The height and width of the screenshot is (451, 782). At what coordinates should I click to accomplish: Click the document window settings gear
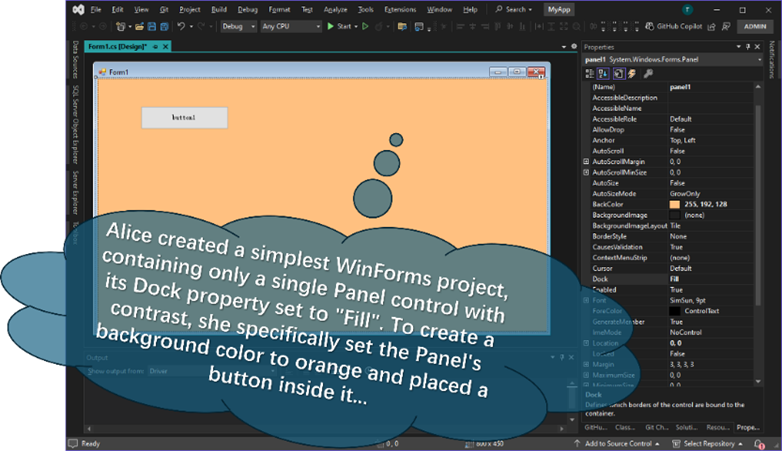click(x=574, y=46)
